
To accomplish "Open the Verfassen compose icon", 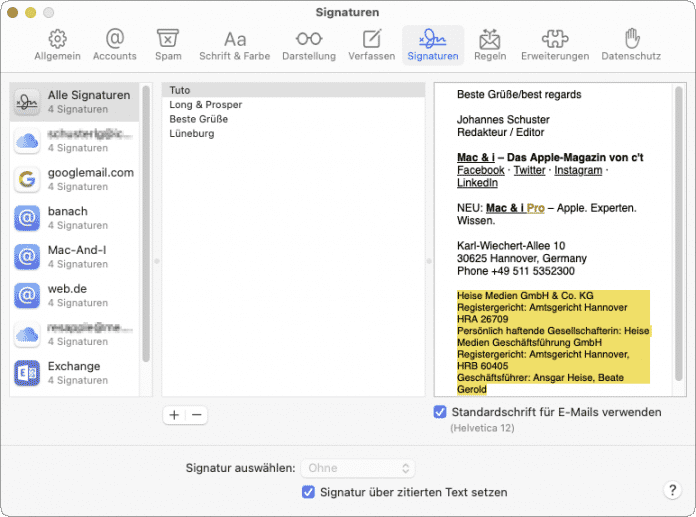I will pyautogui.click(x=372, y=39).
